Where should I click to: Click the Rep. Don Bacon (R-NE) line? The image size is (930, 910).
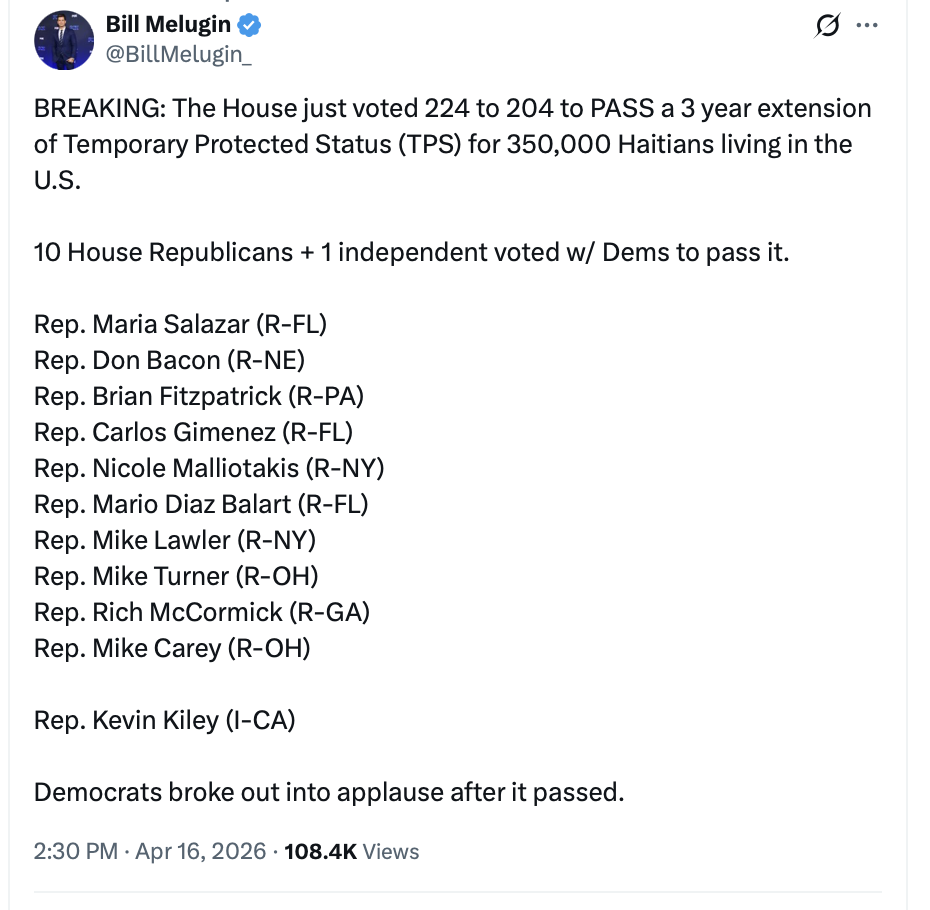169,360
